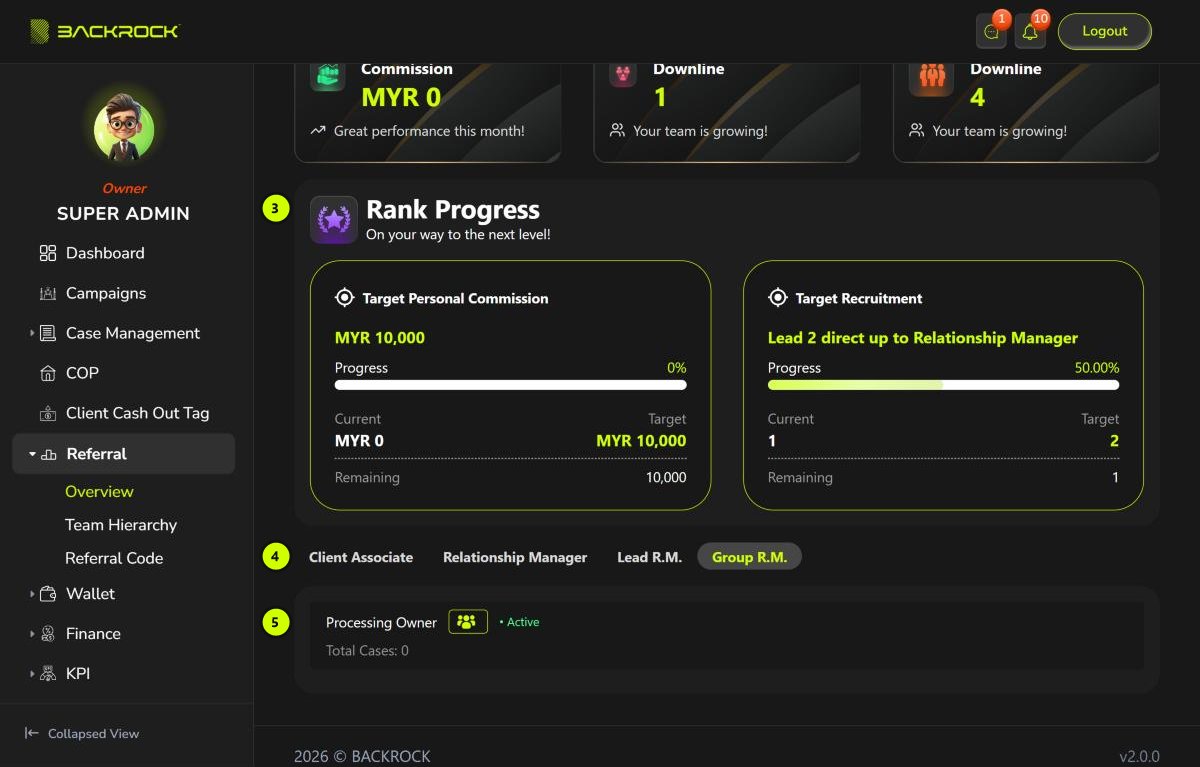This screenshot has width=1200, height=767.
Task: Click the Dashboard grid icon
Action: (x=48, y=253)
